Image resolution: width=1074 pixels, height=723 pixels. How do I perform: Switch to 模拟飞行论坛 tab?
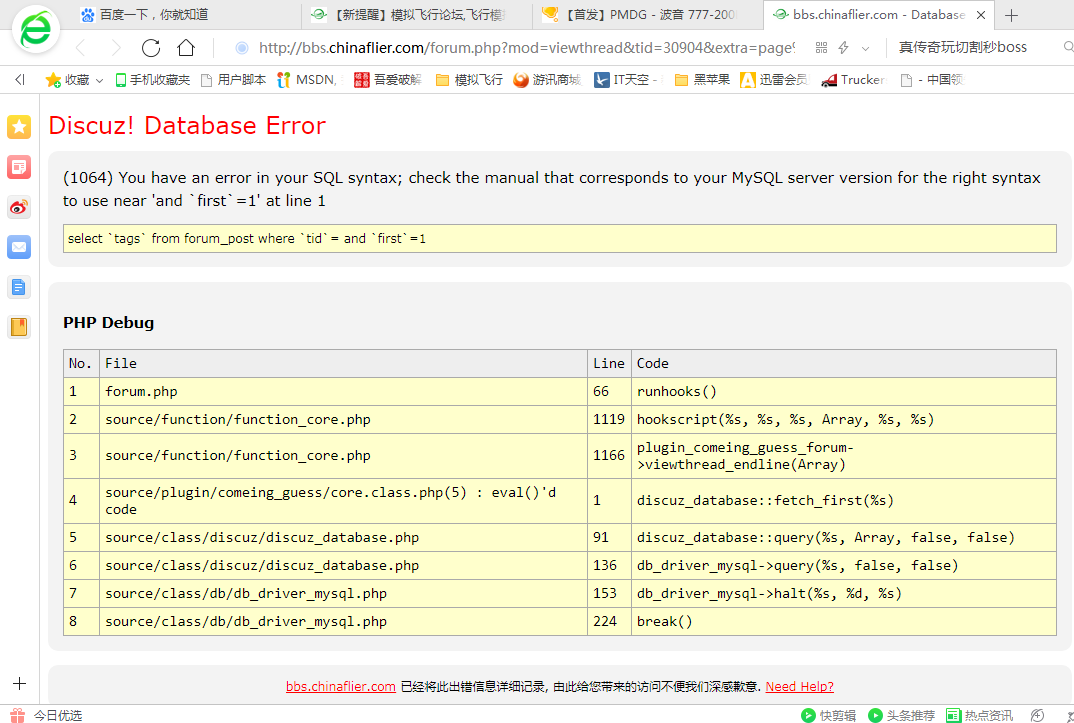416,15
